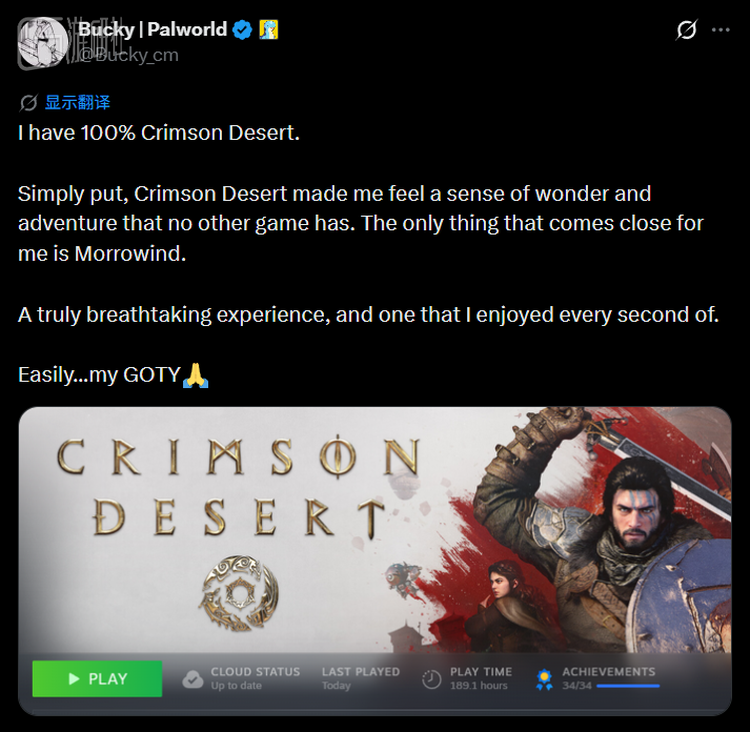Click the blue verified checkmark badge

pyautogui.click(x=242, y=30)
